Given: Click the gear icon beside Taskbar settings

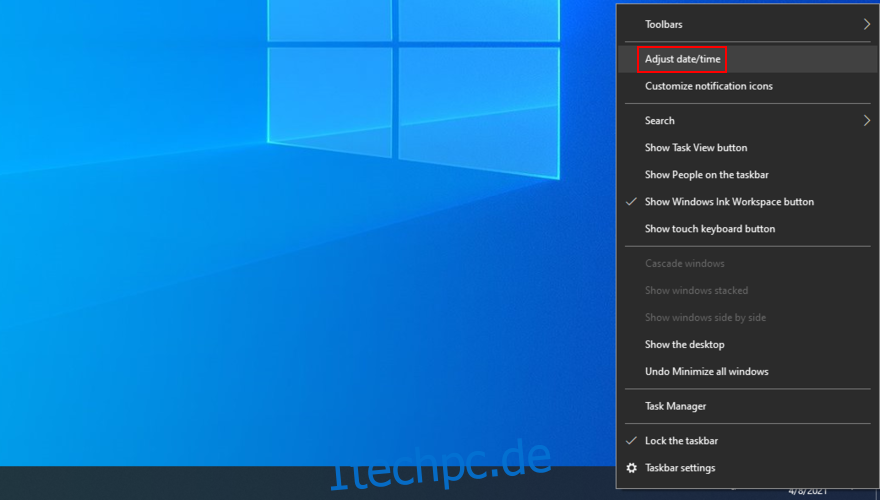Looking at the screenshot, I should click(631, 467).
